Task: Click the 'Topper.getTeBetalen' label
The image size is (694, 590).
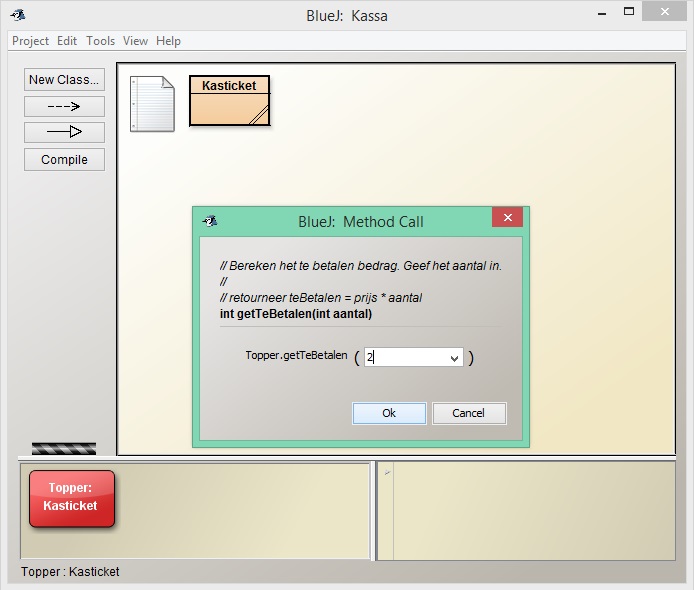Action: (x=297, y=355)
